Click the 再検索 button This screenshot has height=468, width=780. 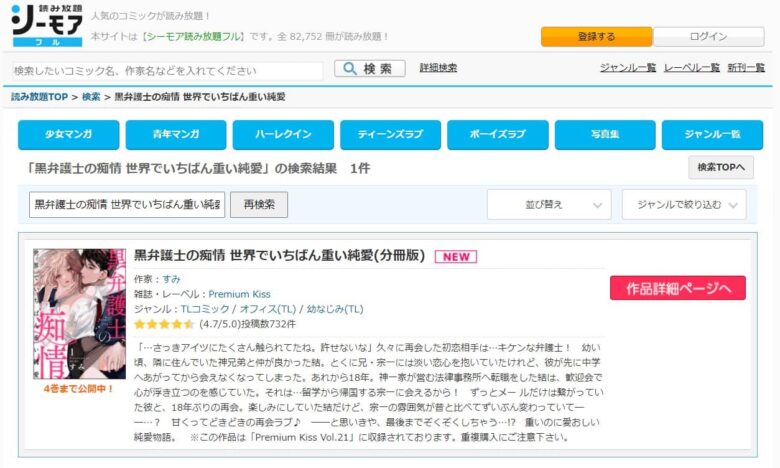point(259,204)
